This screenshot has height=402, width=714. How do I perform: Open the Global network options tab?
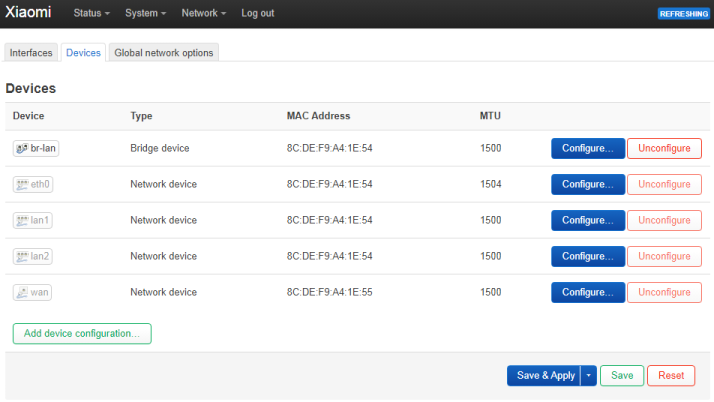tap(163, 52)
